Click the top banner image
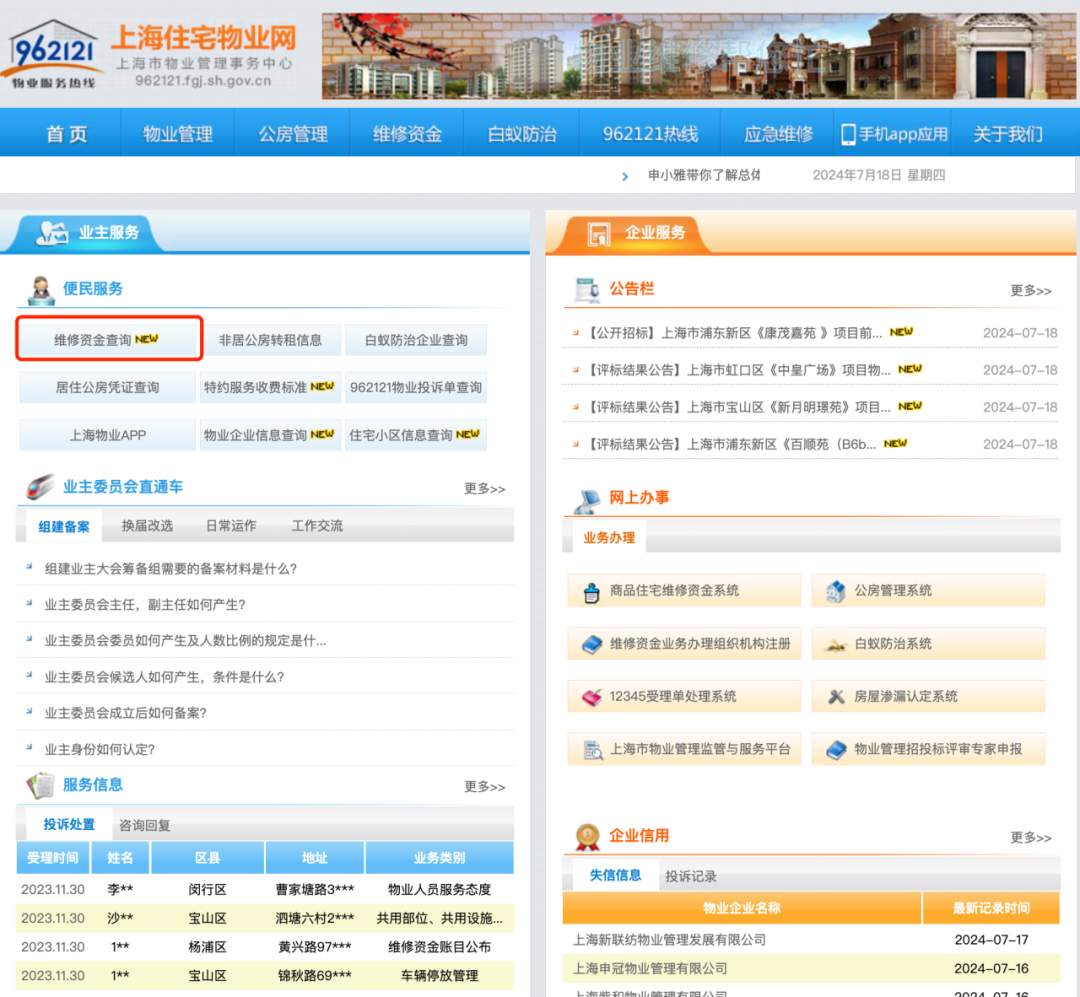 (x=698, y=56)
